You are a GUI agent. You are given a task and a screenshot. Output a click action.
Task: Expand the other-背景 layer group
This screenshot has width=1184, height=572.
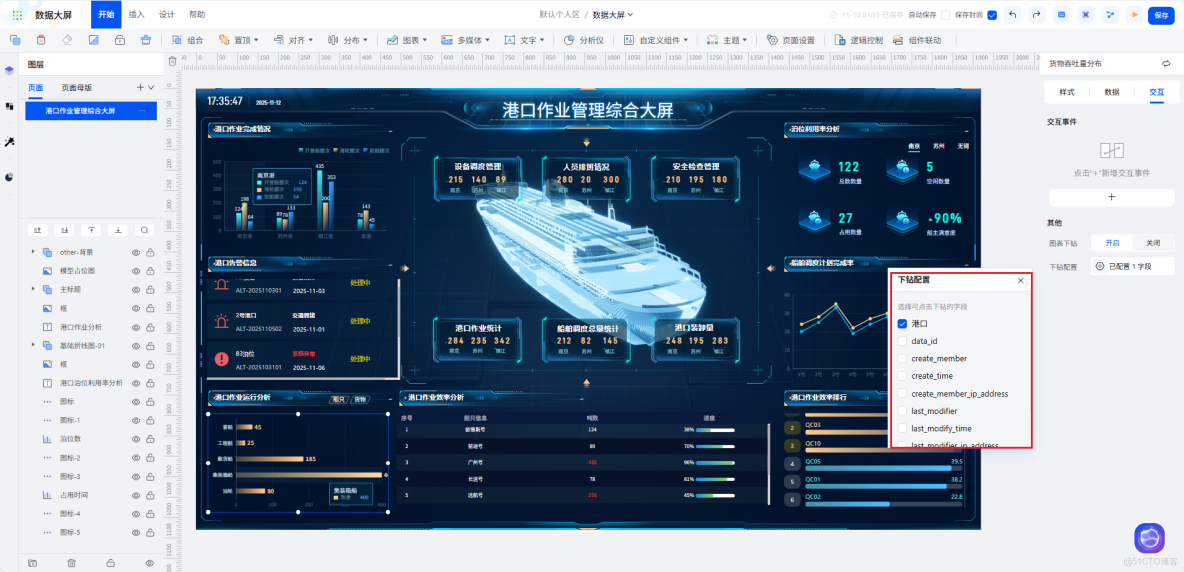pos(32,252)
